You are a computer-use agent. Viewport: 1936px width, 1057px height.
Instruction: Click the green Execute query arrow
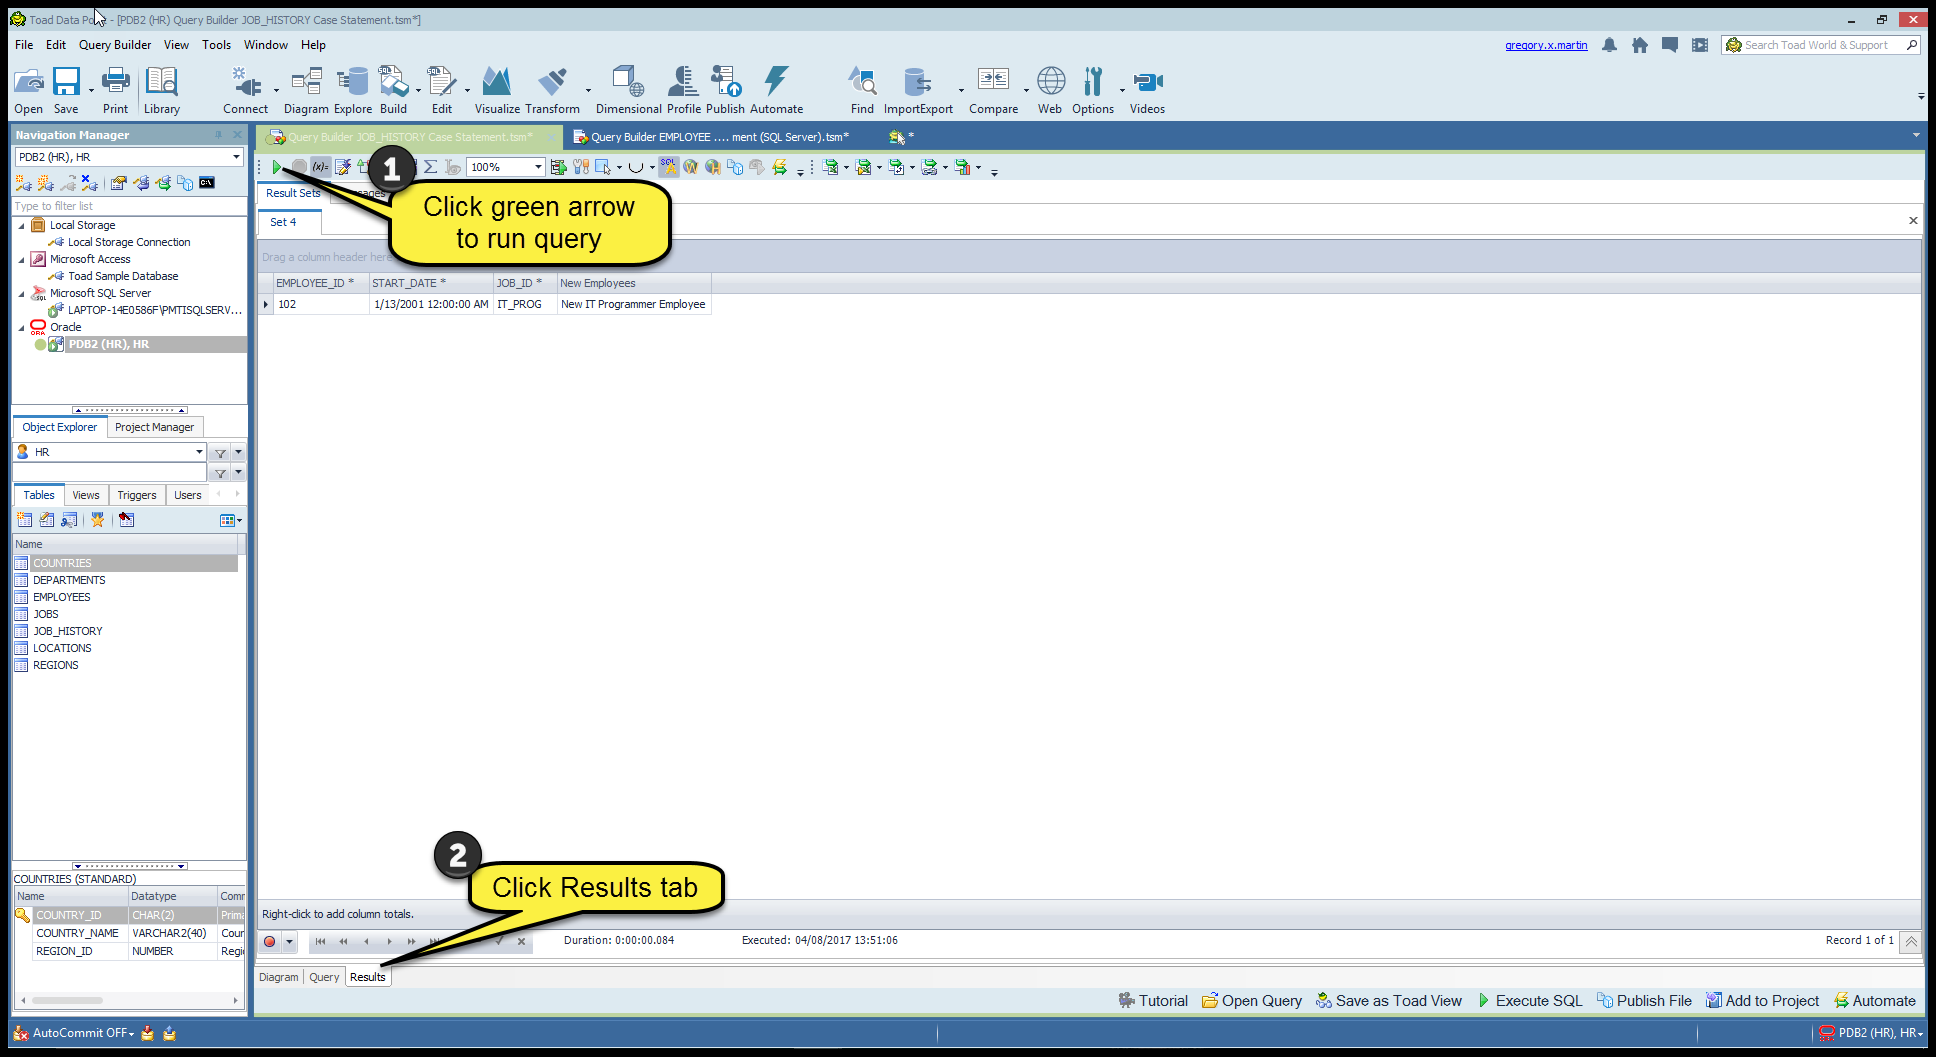click(277, 167)
